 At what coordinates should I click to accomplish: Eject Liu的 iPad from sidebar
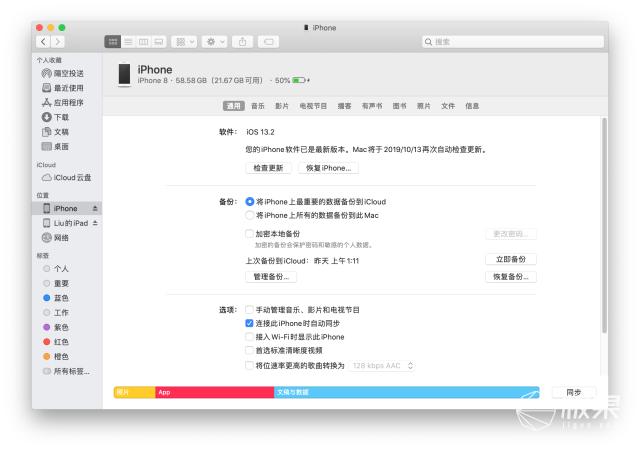95,223
